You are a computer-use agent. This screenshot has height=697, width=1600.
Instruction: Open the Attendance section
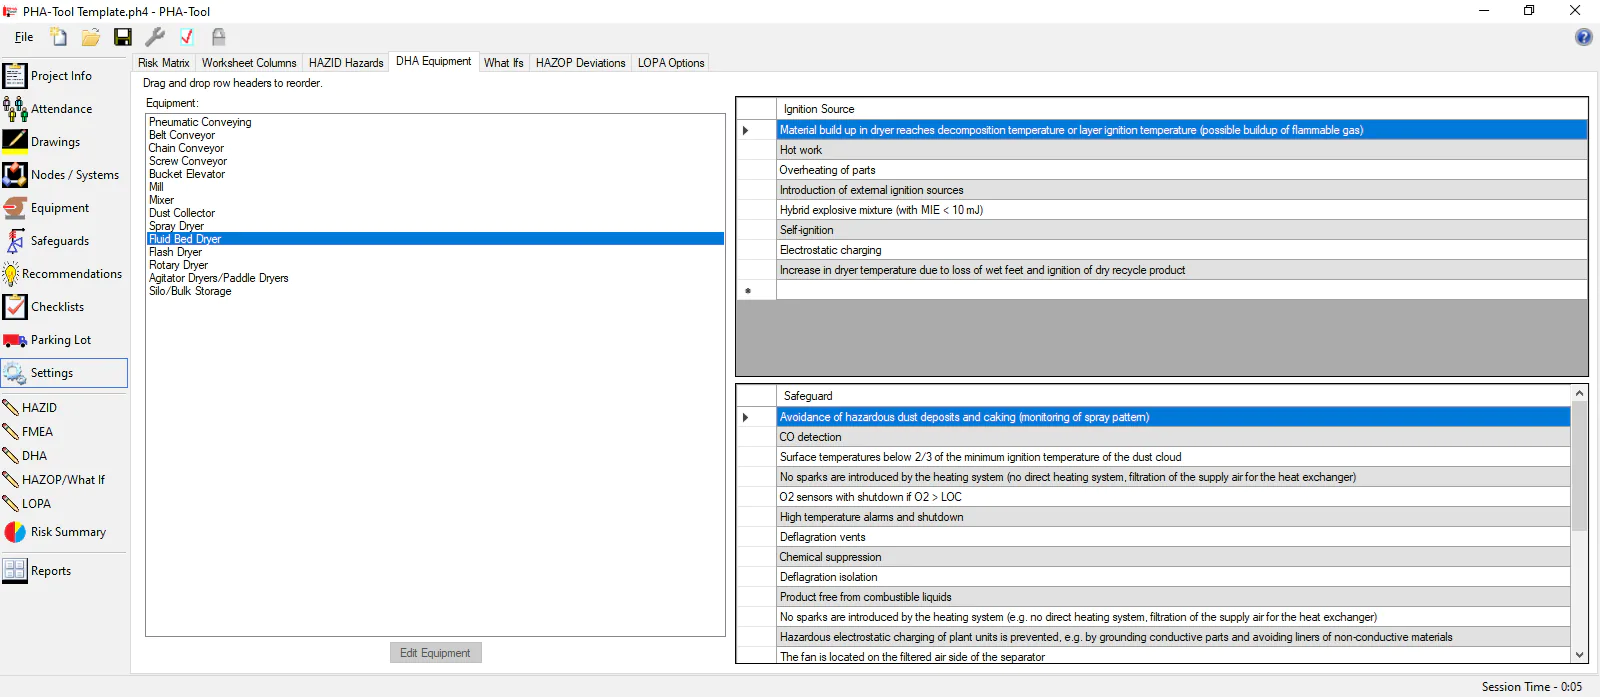point(64,109)
